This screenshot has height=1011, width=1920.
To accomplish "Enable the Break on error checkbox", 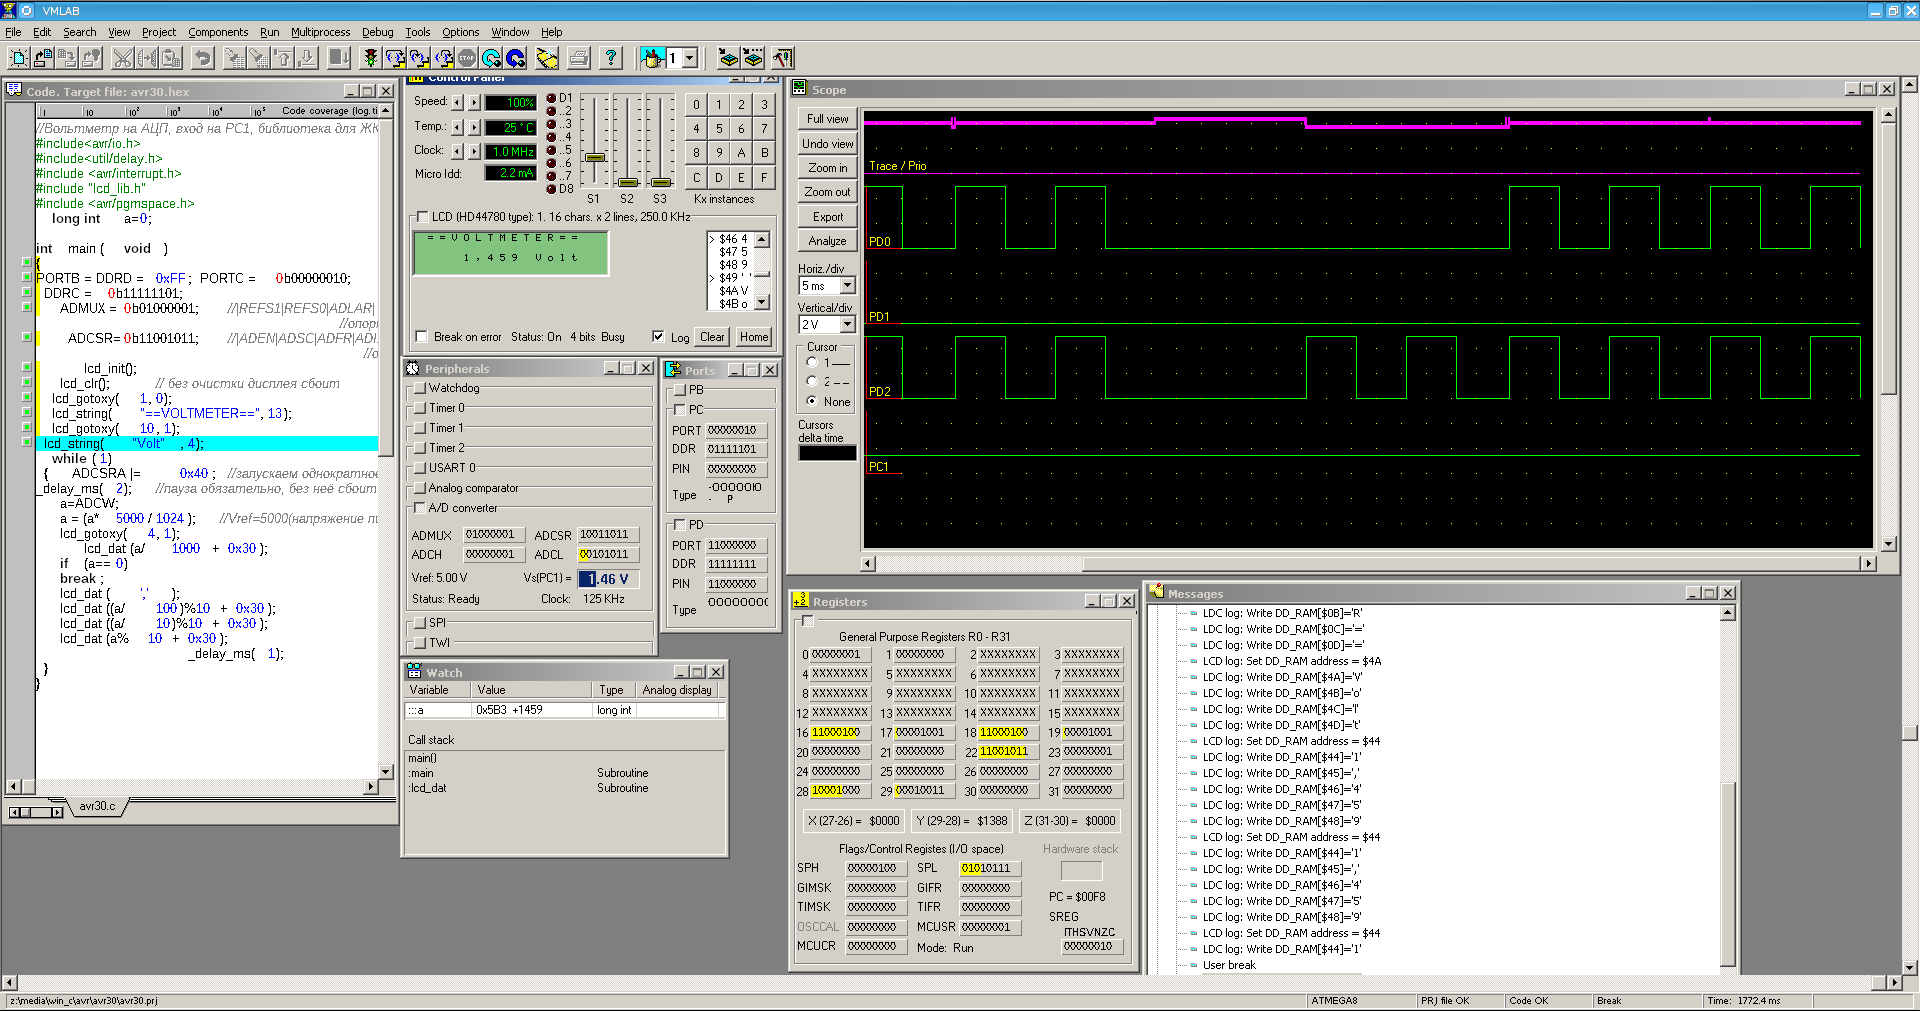I will (422, 337).
